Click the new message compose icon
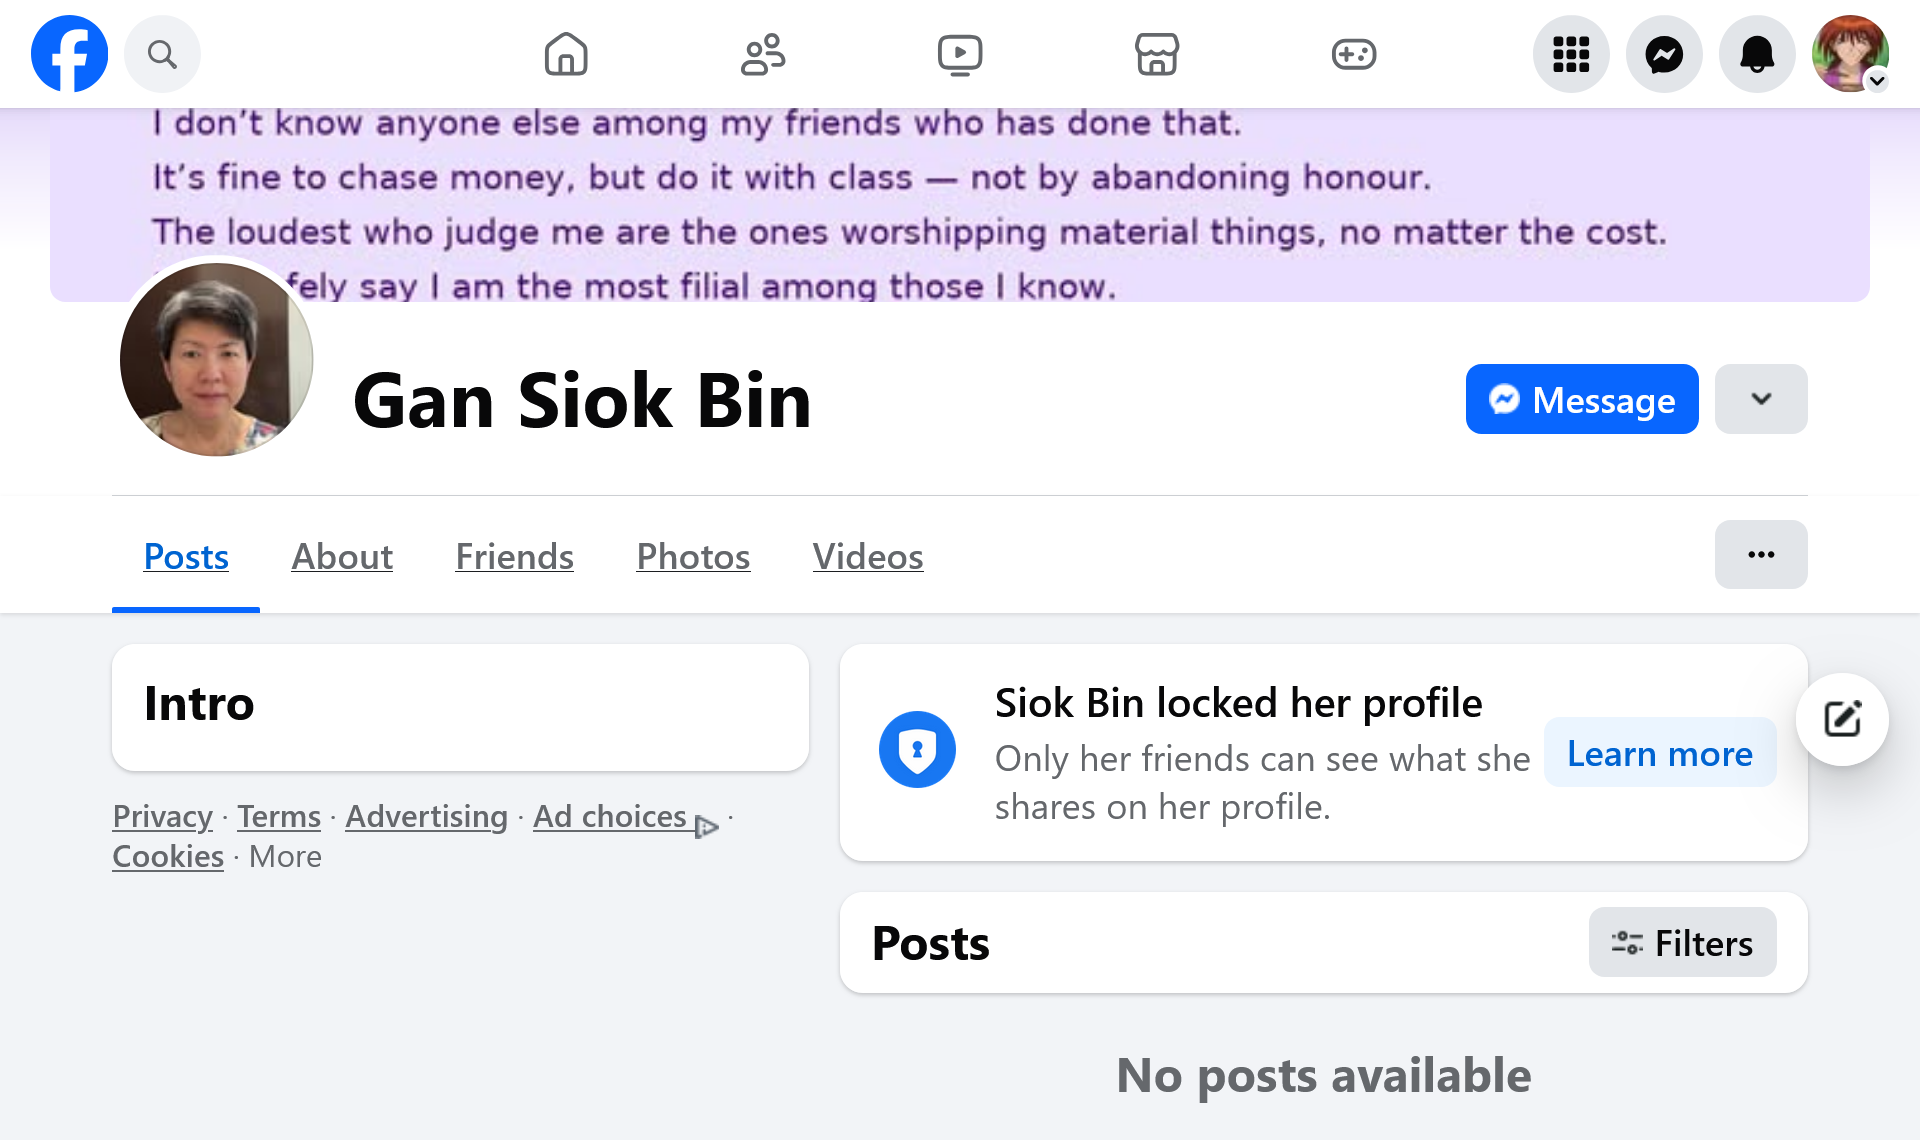Screen dimensions: 1920x1140 [x=1842, y=719]
